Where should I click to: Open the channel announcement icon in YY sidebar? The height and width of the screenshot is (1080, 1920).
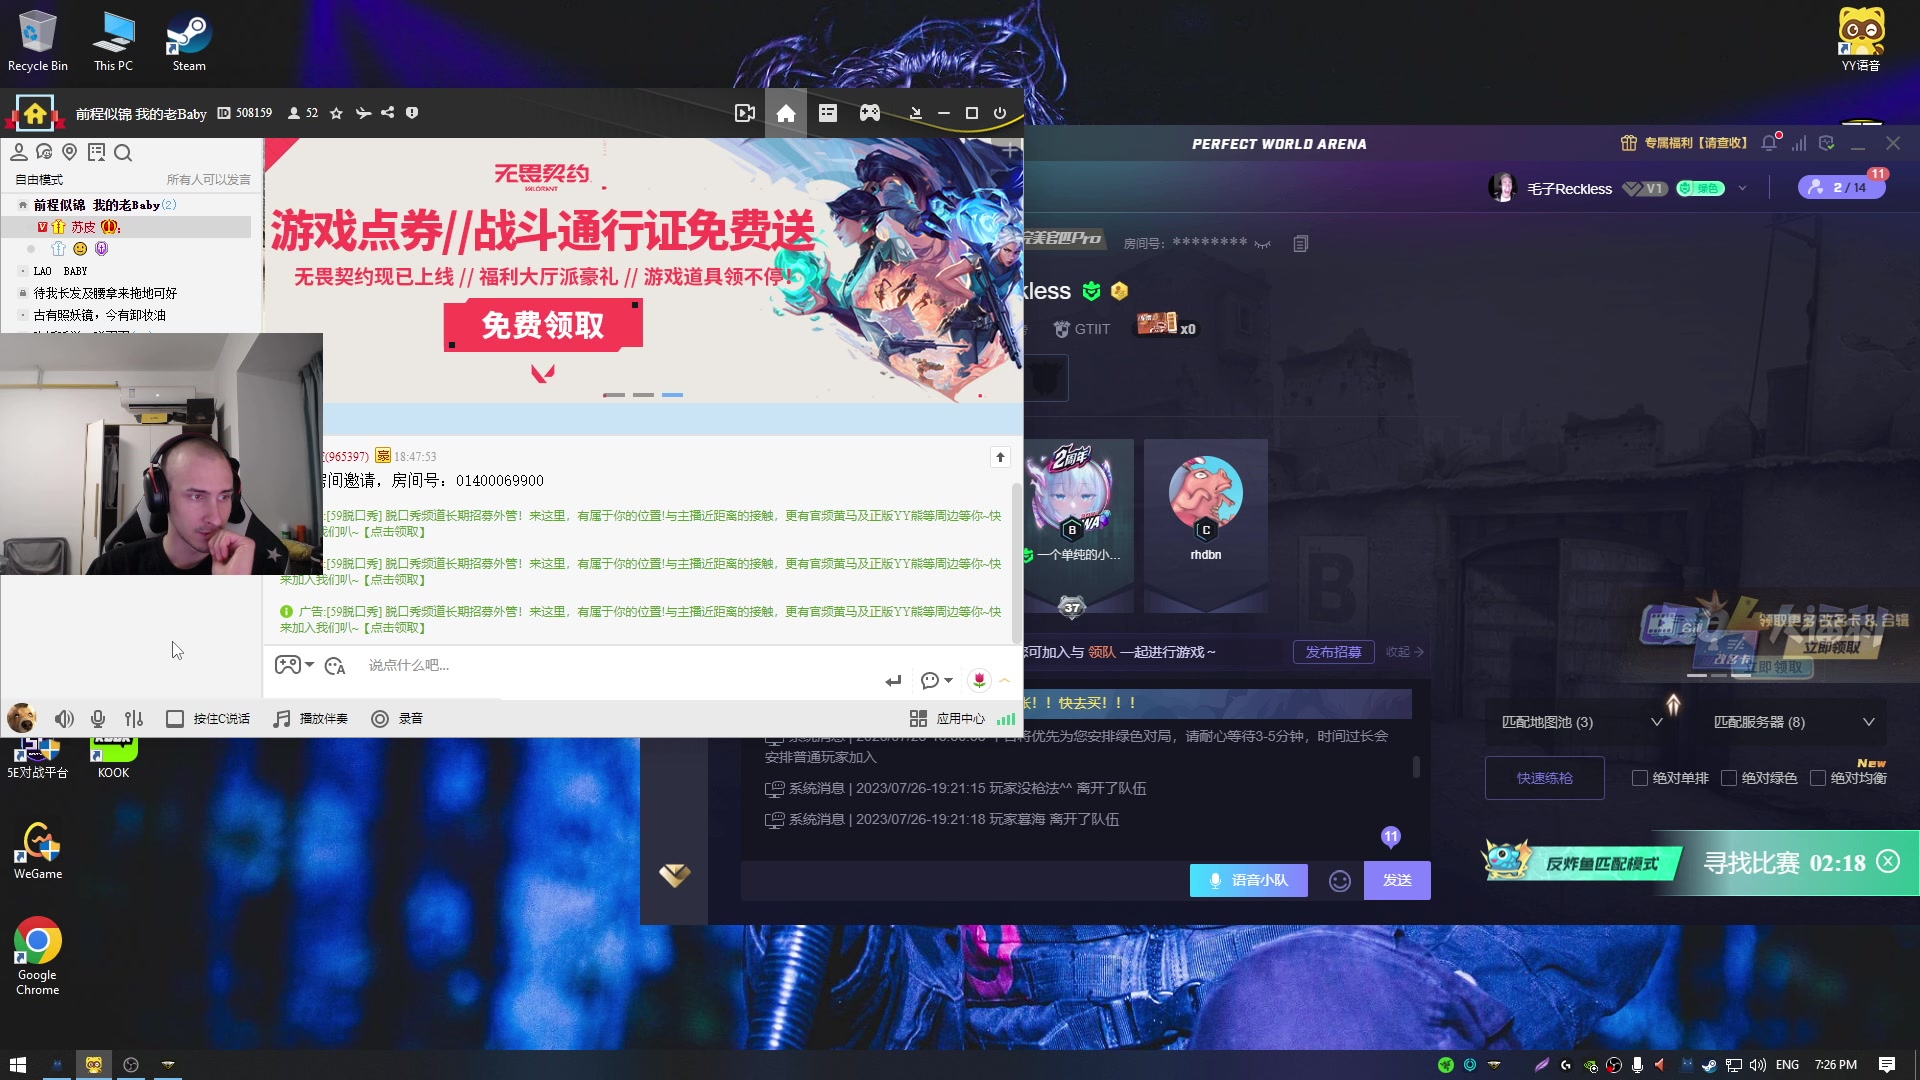(96, 152)
